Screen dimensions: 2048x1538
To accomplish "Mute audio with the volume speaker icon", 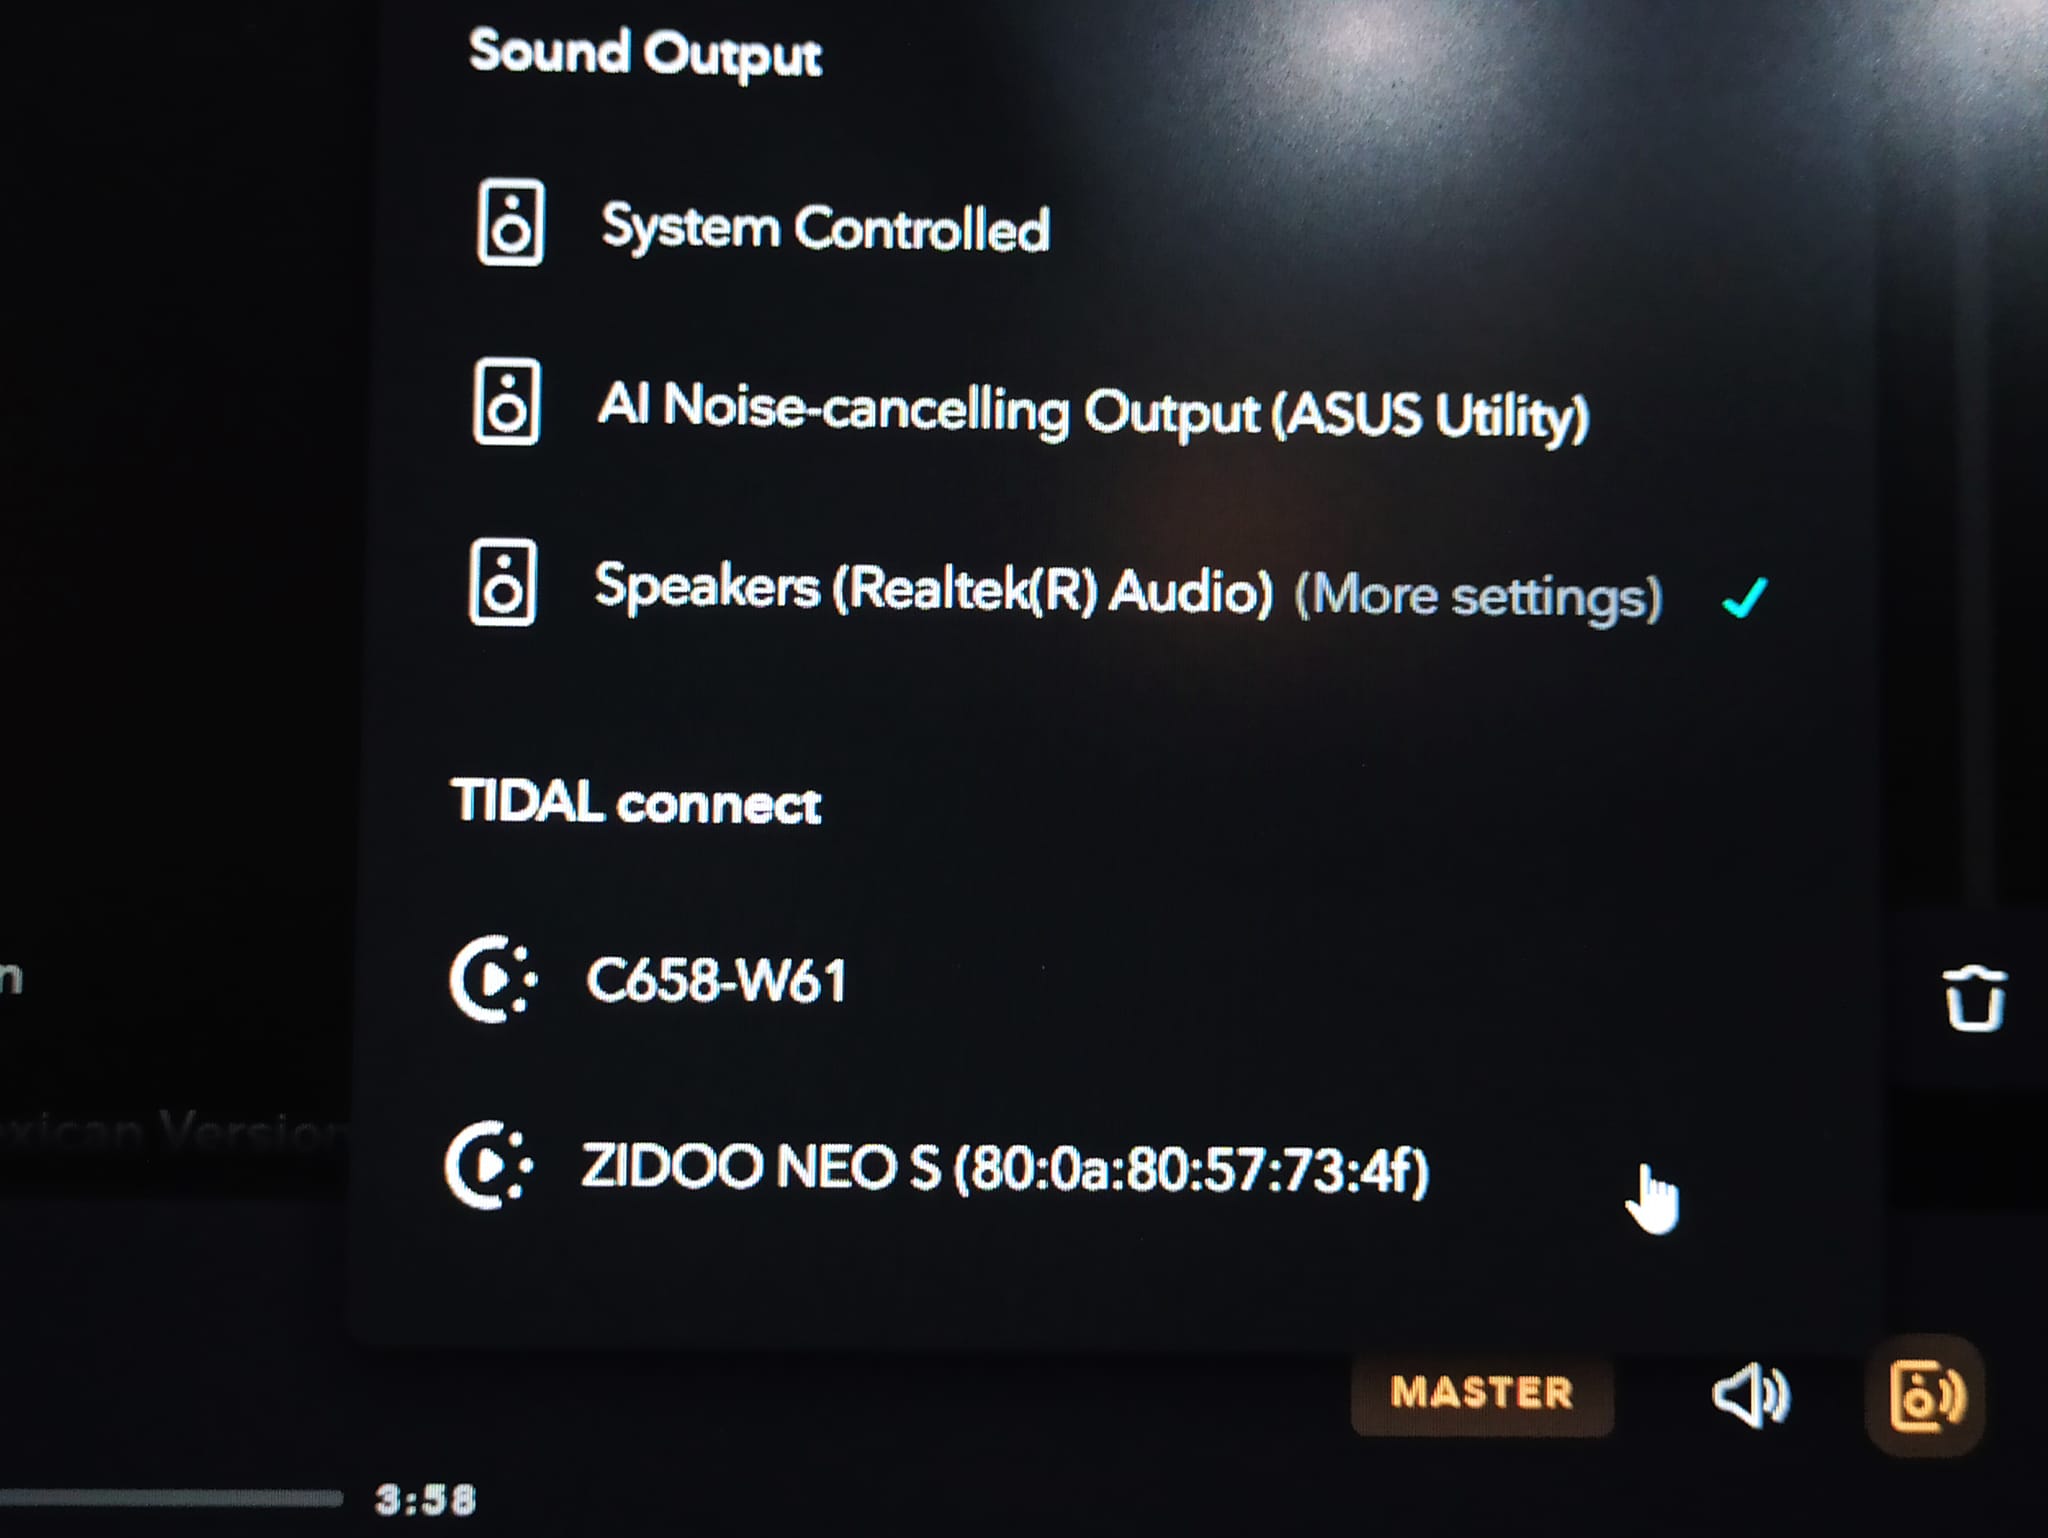I will point(1751,1395).
